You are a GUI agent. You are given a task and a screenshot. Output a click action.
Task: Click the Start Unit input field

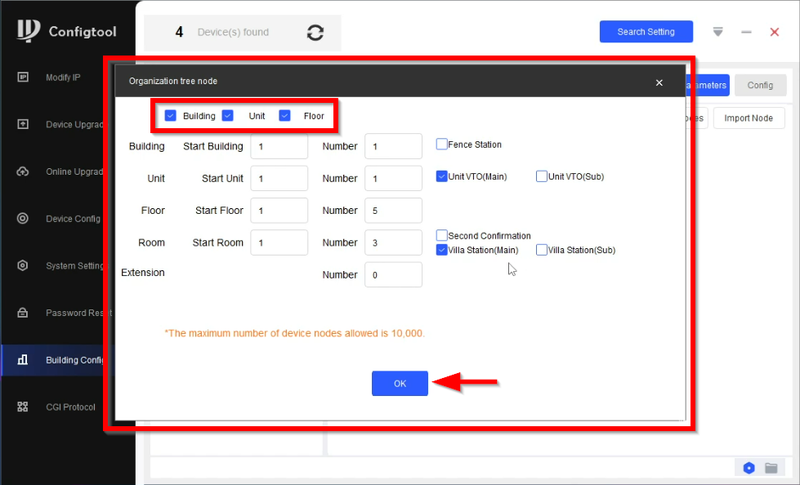click(279, 178)
